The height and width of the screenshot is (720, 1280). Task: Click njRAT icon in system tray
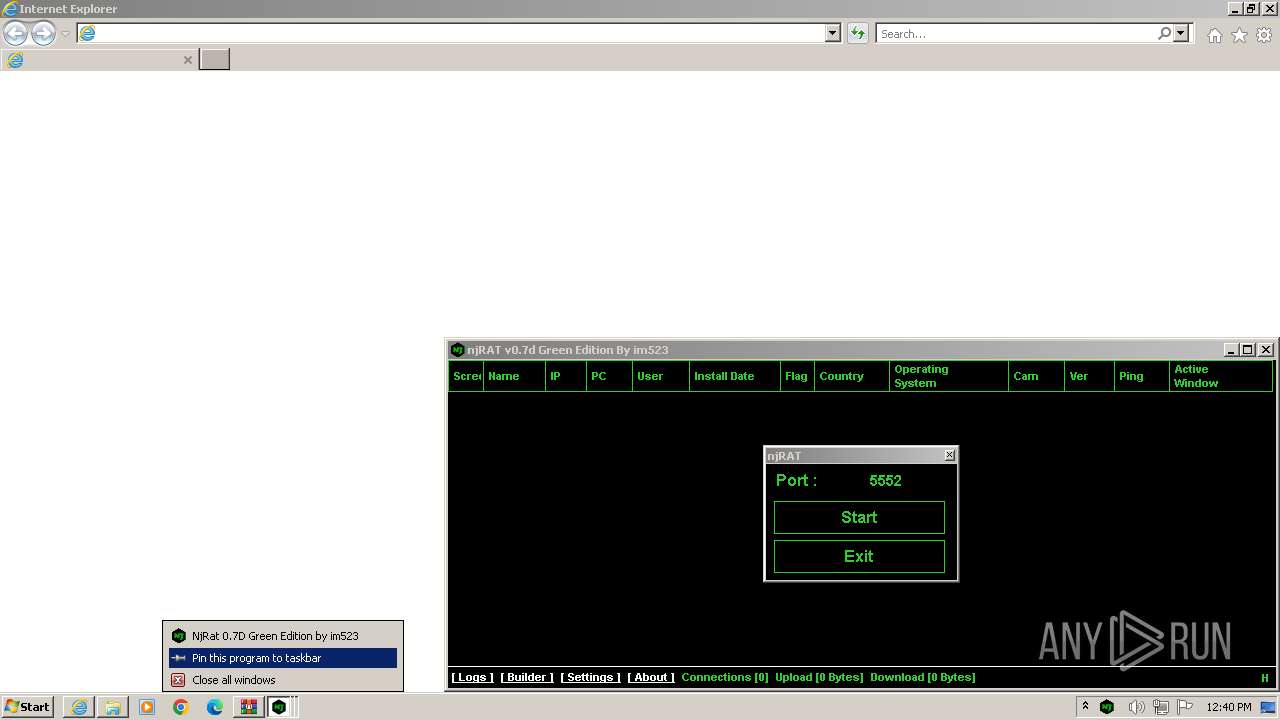pos(1107,707)
